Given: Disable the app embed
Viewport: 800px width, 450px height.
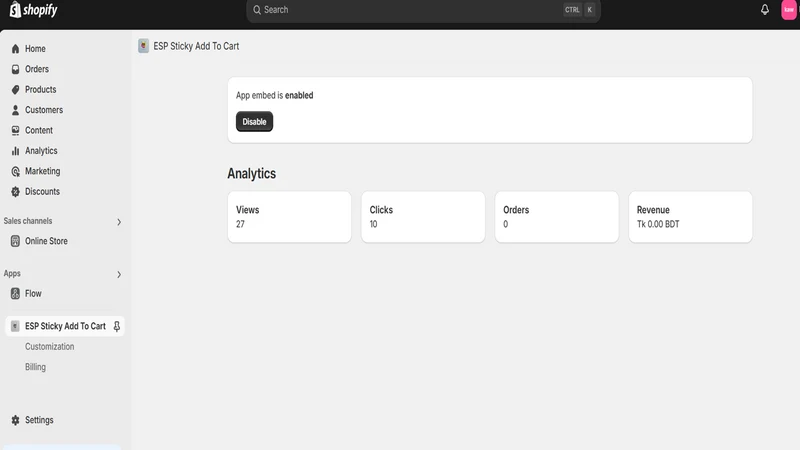Looking at the screenshot, I should 254,121.
